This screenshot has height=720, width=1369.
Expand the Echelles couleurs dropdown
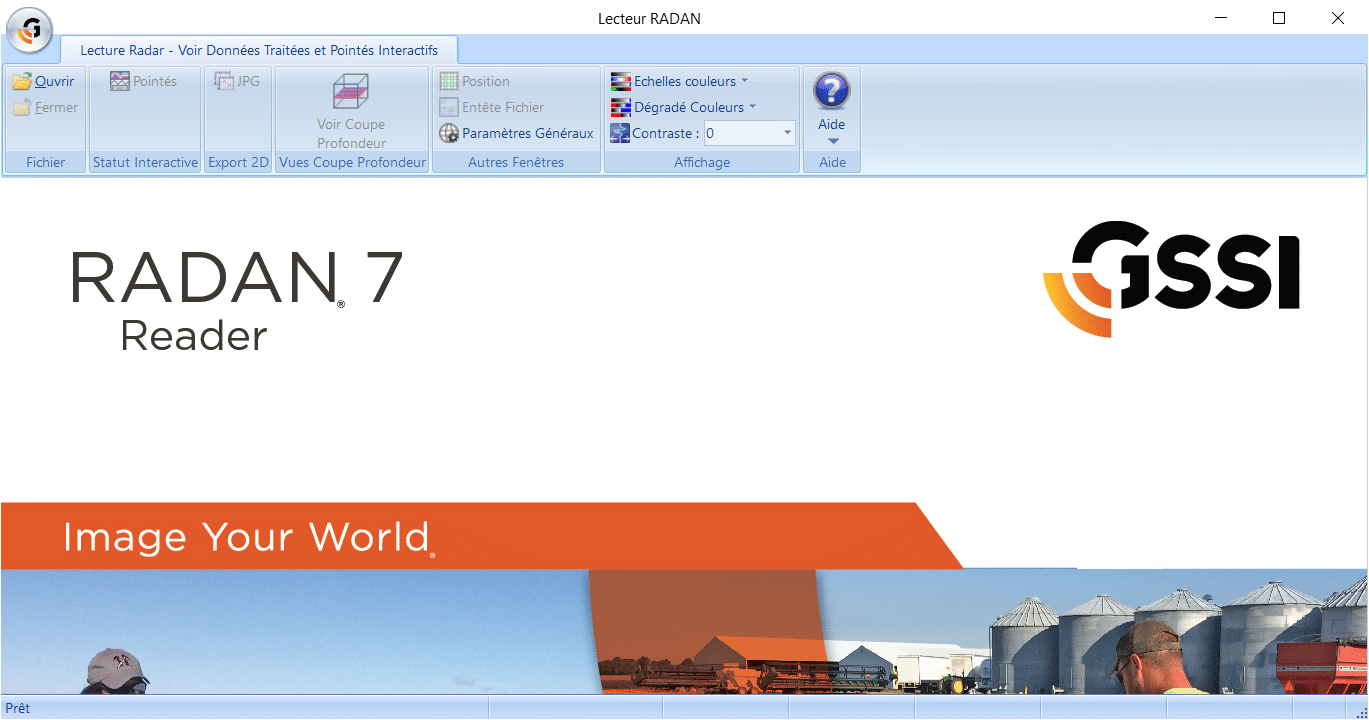click(744, 82)
